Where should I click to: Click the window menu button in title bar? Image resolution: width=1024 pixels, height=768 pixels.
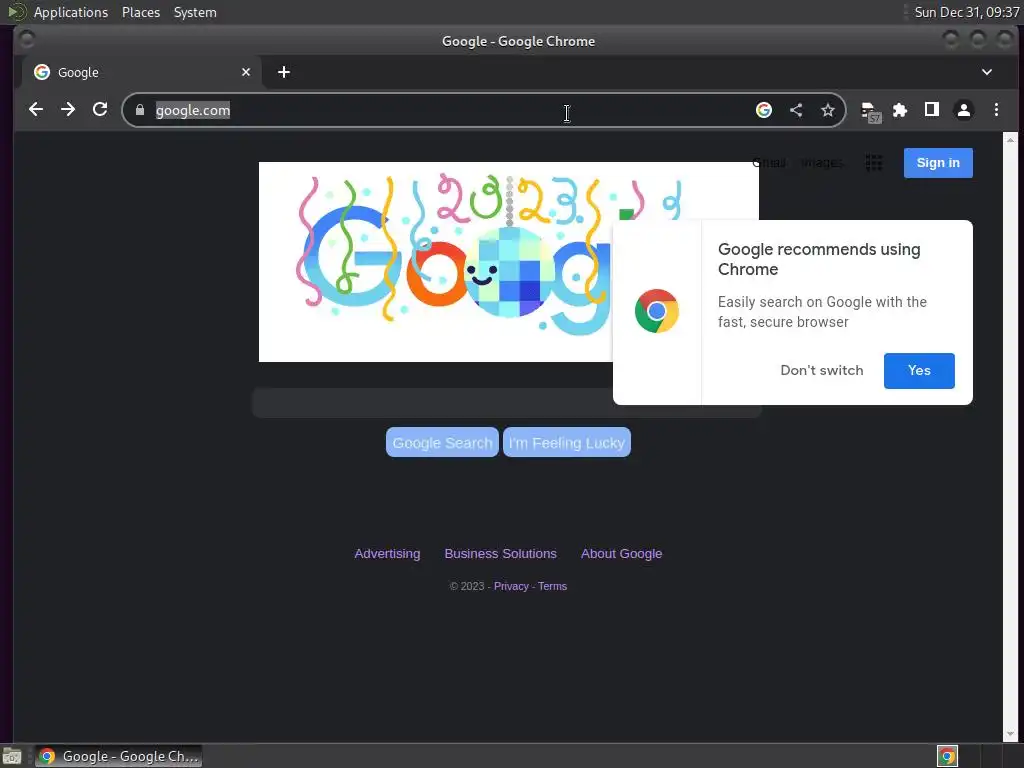pos(26,40)
